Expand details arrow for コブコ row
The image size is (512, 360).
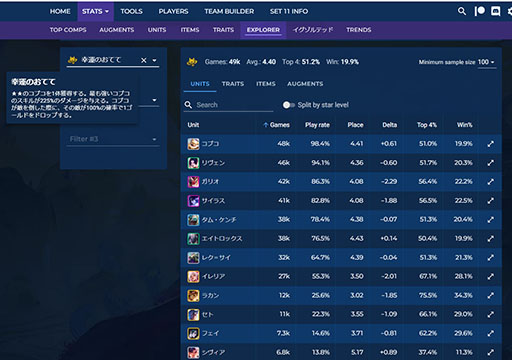[490, 144]
